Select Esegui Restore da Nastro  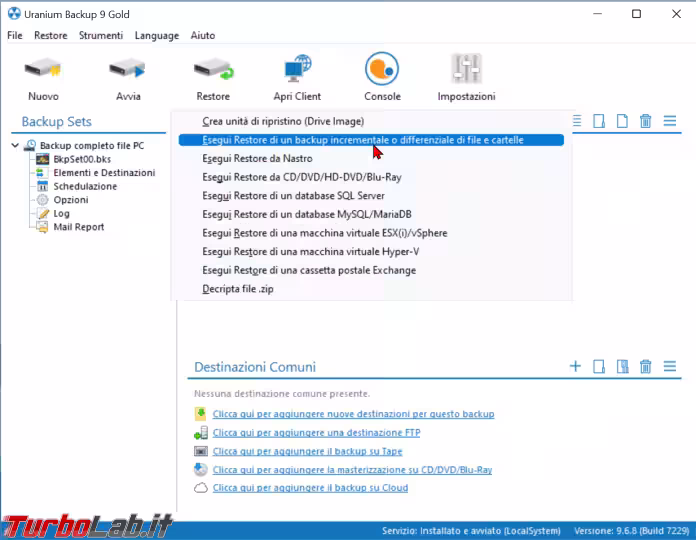point(371,158)
